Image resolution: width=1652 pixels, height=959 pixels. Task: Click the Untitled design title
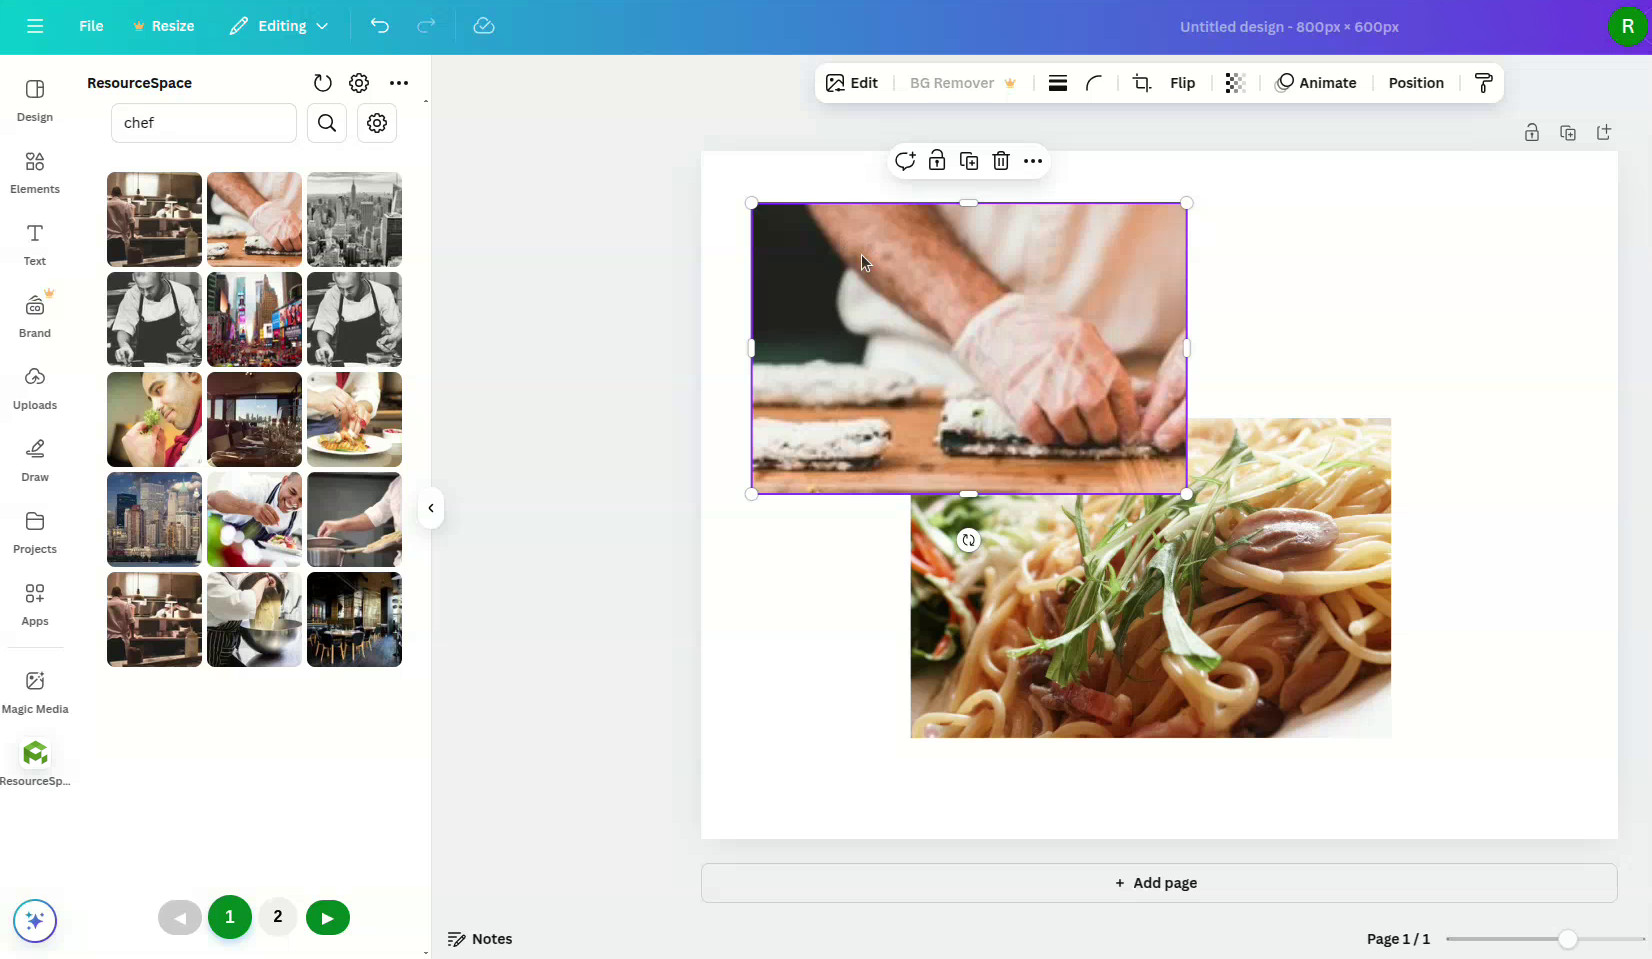click(x=1289, y=27)
